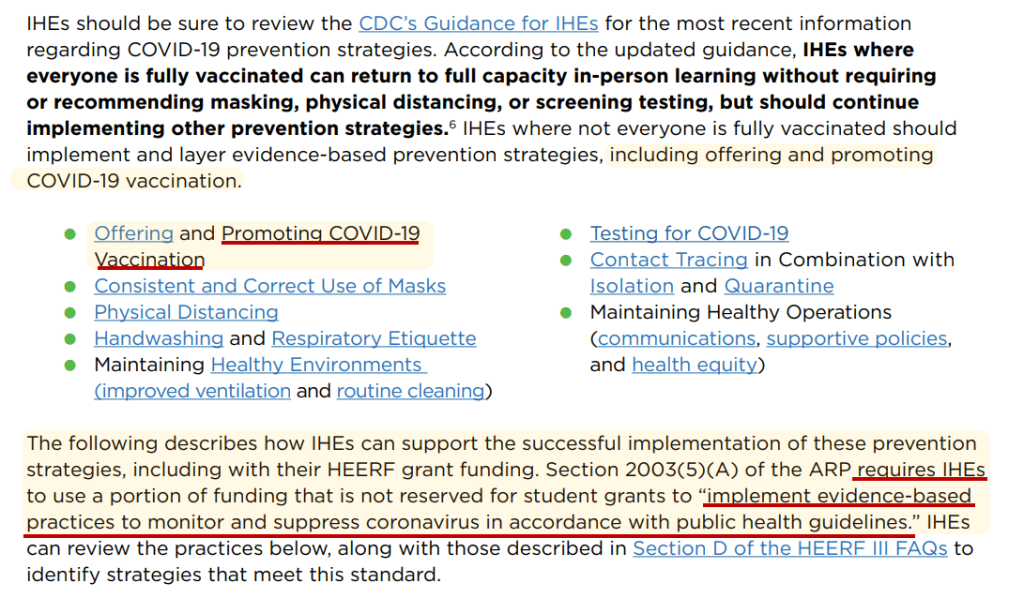Click the Handwashing link
1024x613 pixels.
(159, 338)
